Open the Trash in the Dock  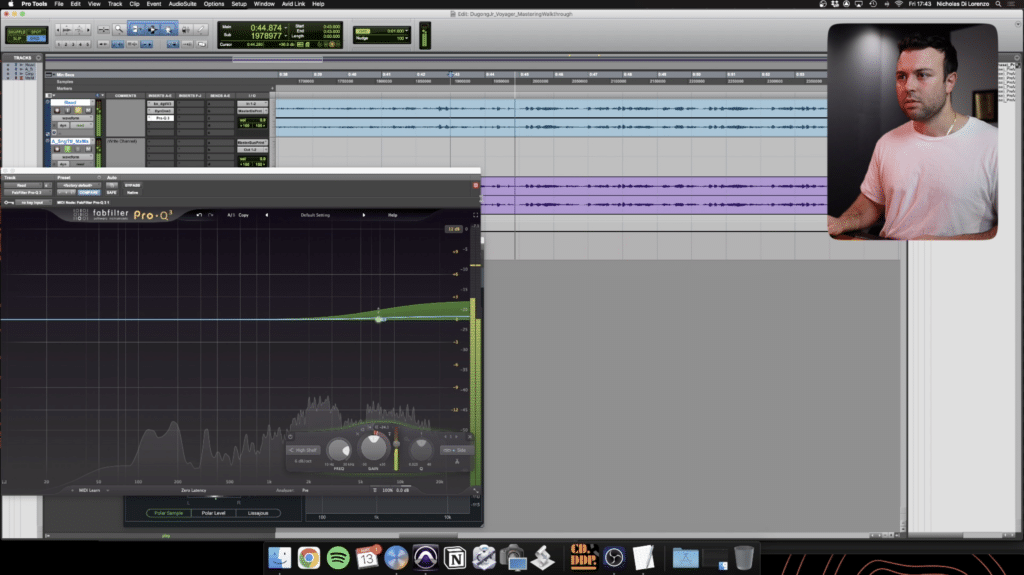click(x=744, y=558)
